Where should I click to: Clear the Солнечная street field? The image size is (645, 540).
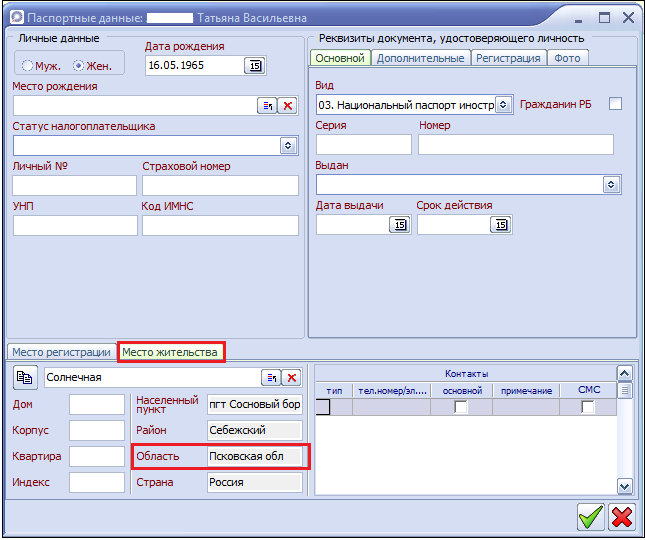click(290, 377)
